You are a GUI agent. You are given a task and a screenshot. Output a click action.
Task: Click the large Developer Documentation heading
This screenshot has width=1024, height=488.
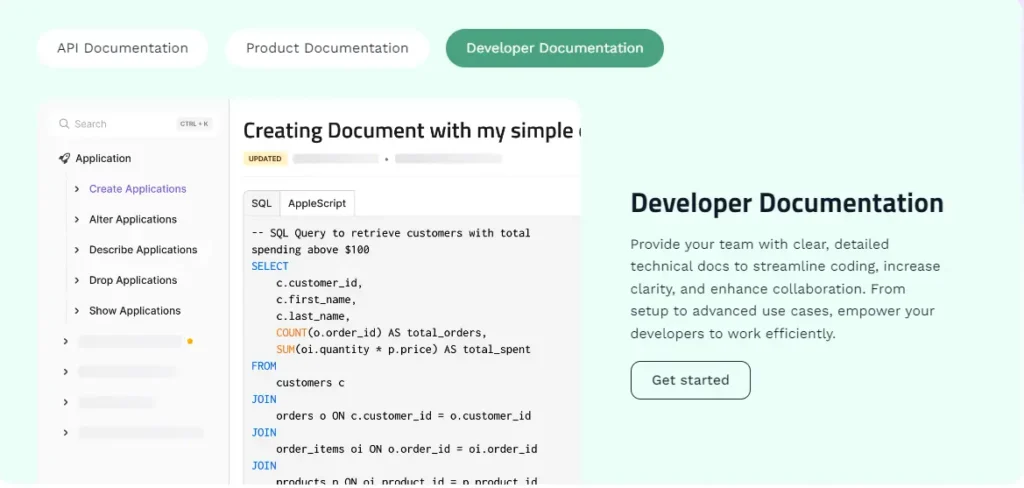[x=787, y=203]
